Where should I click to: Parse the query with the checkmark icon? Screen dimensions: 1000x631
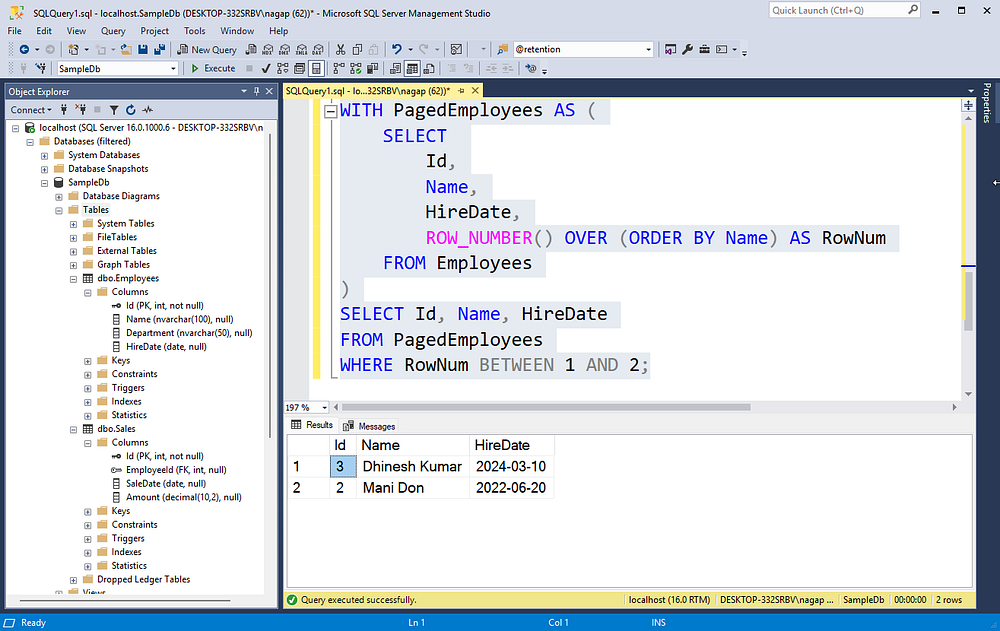(265, 68)
